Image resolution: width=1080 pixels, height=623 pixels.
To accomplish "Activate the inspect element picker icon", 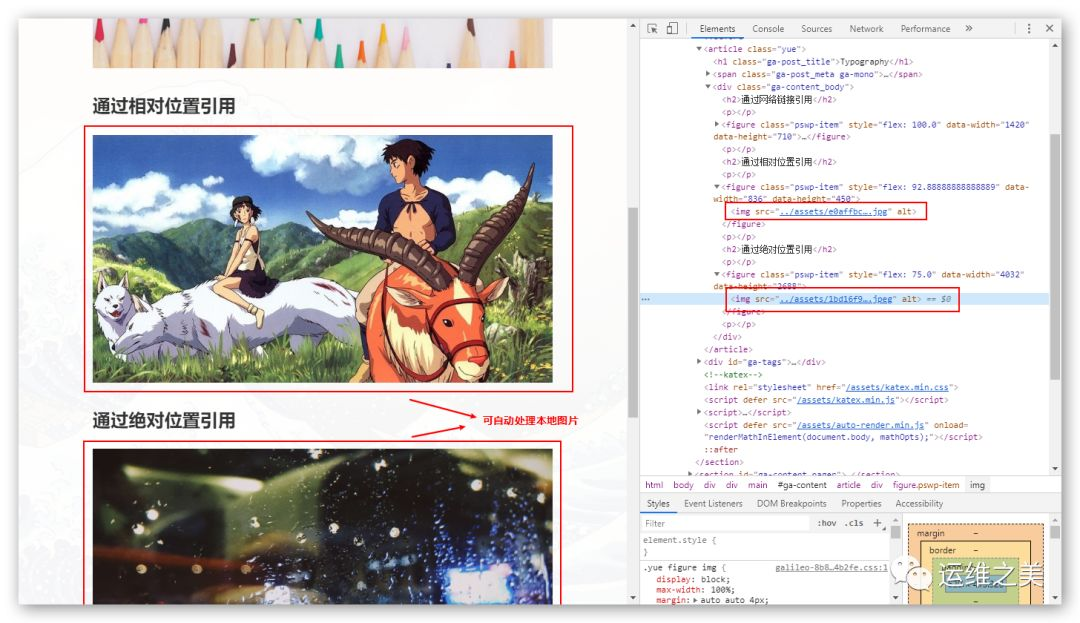I will (652, 28).
